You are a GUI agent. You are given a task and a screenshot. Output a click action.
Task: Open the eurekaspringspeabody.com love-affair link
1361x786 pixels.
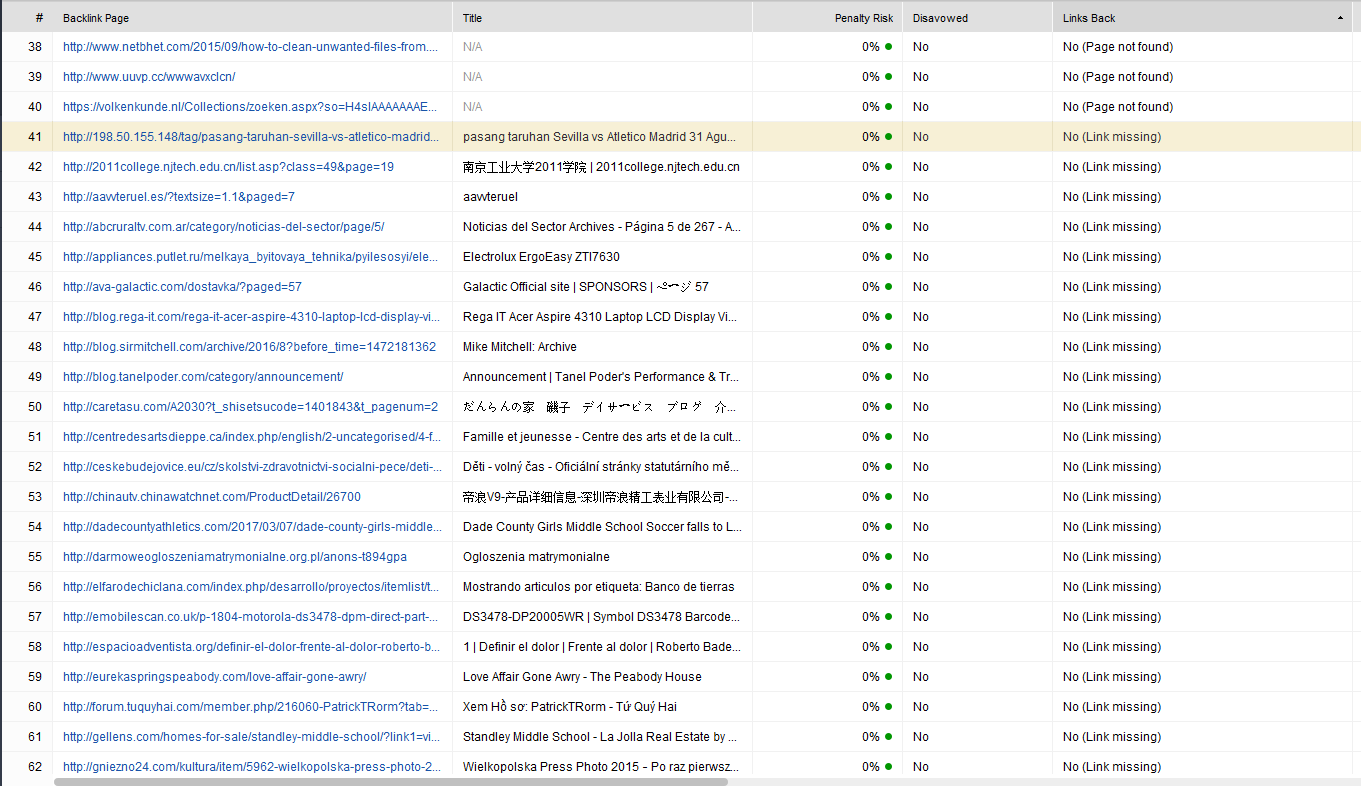coord(214,677)
